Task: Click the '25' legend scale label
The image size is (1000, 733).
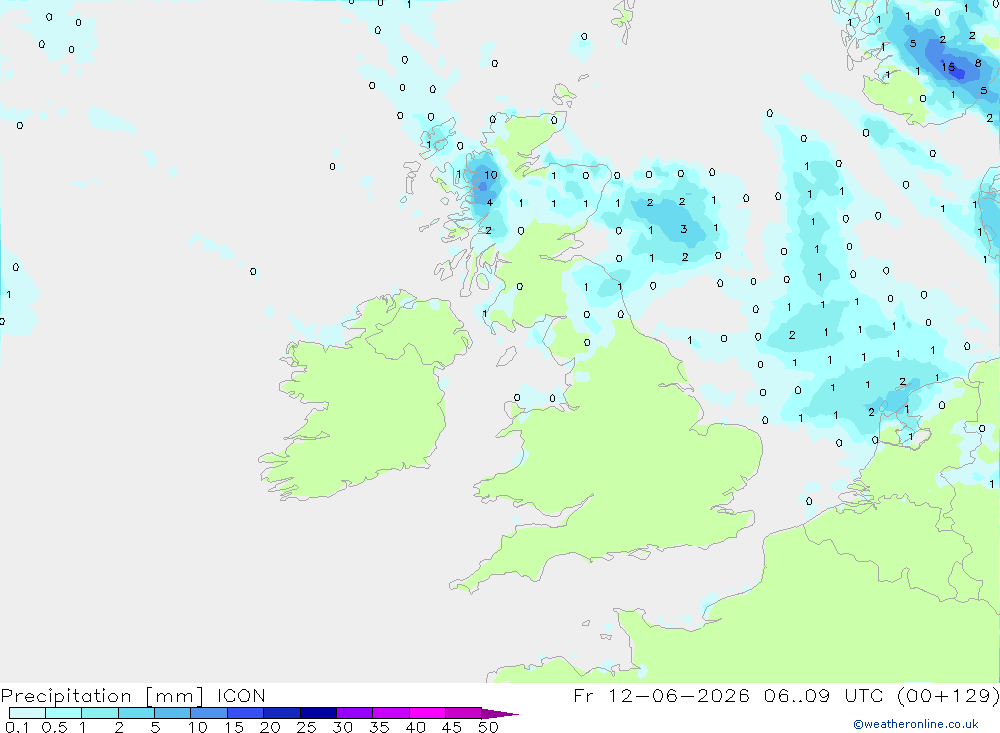Action: click(x=306, y=727)
